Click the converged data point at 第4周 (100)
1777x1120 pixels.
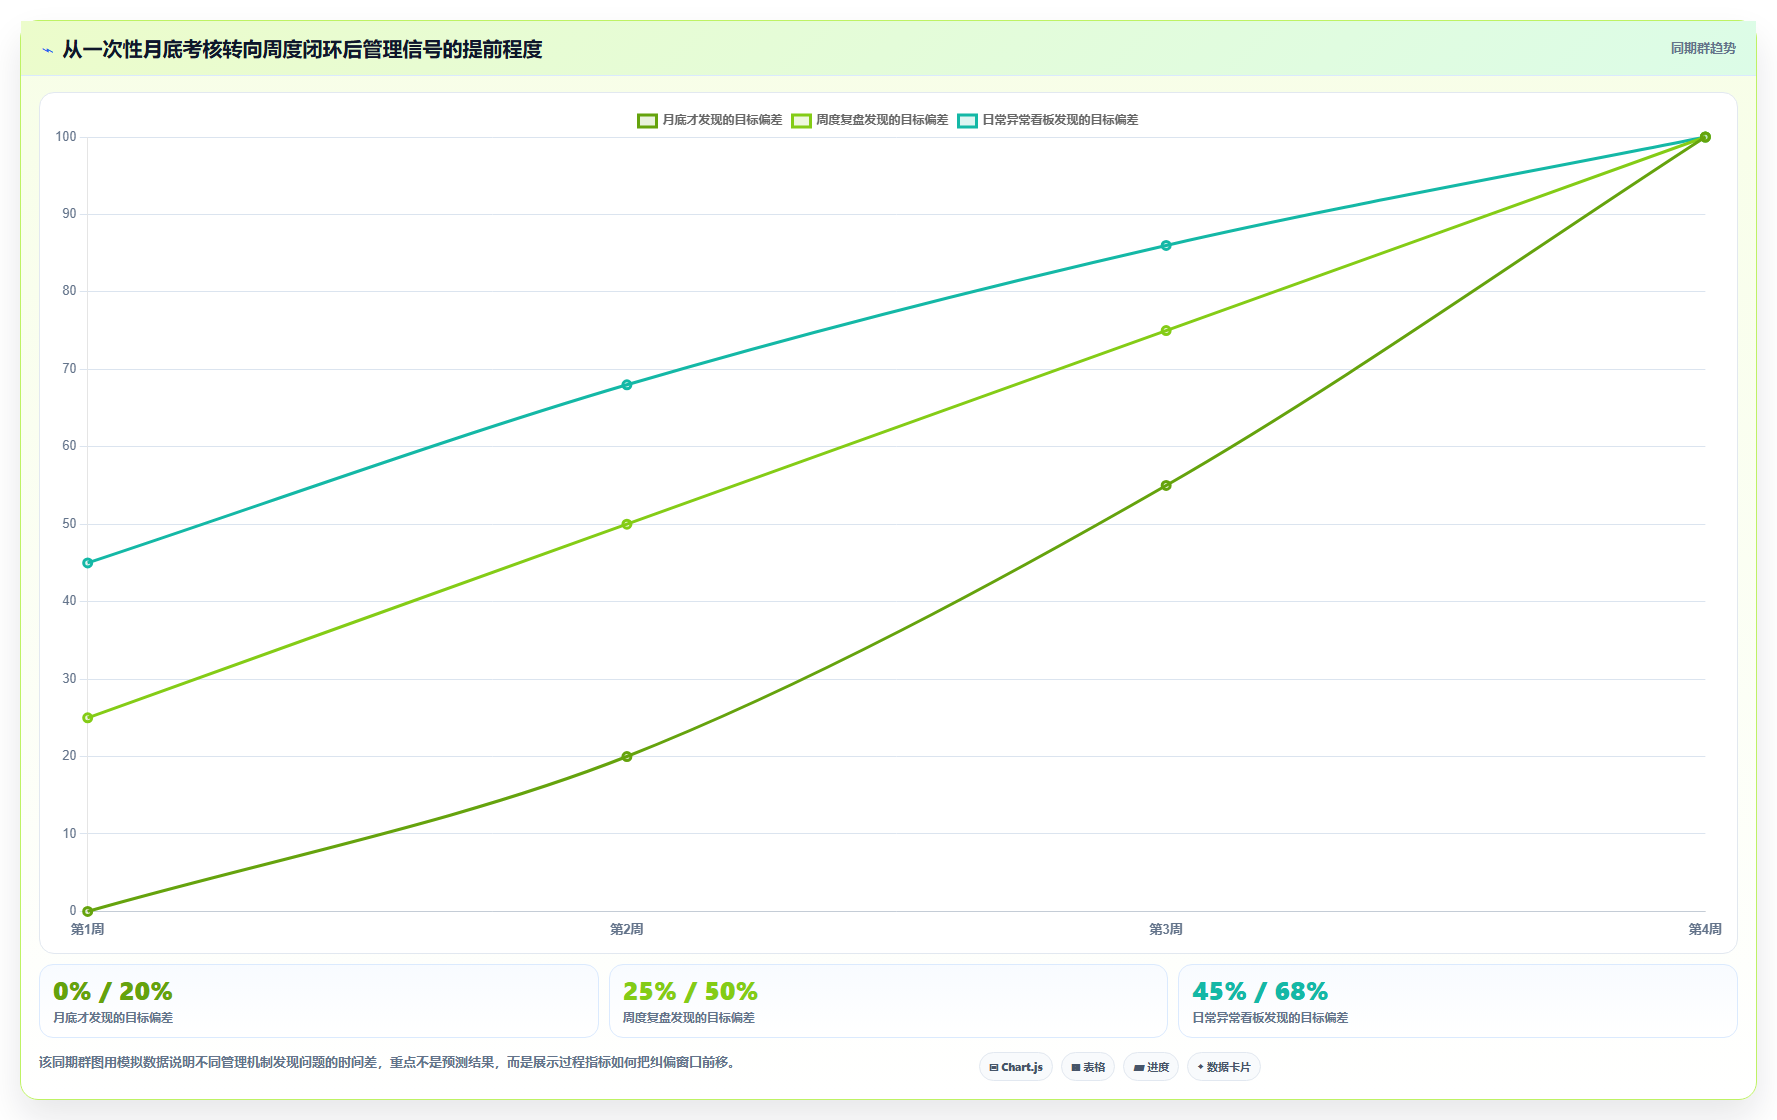coord(1705,137)
